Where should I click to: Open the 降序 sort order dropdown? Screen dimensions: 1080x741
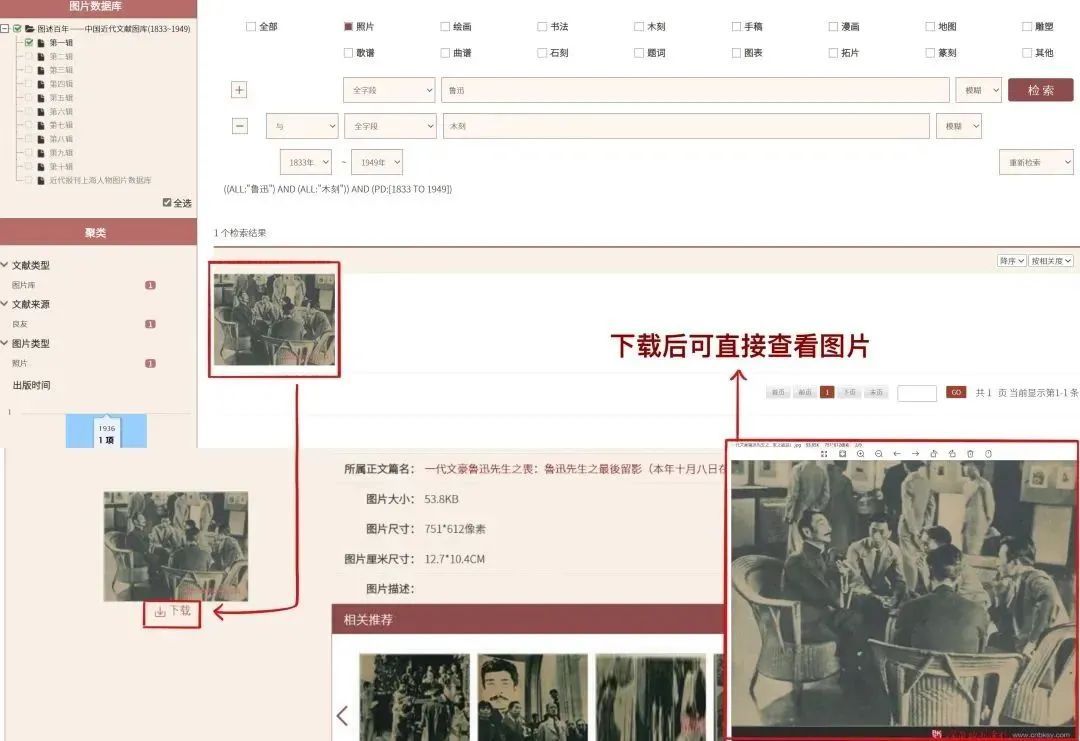[x=1011, y=261]
